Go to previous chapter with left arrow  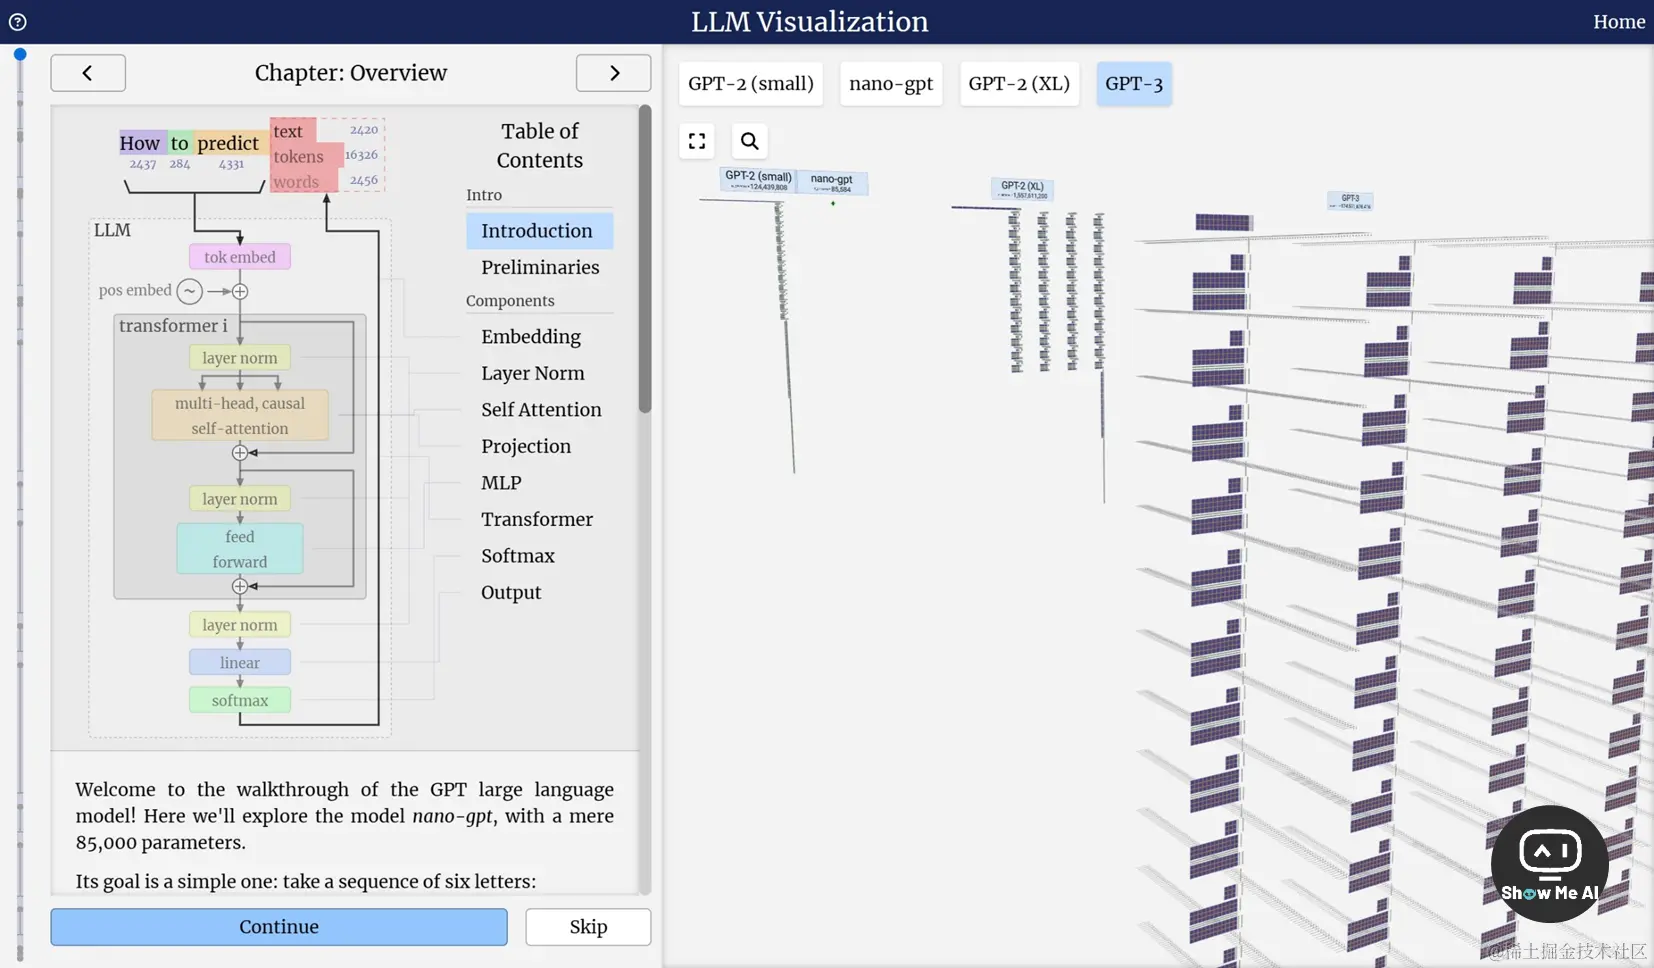[x=88, y=73]
